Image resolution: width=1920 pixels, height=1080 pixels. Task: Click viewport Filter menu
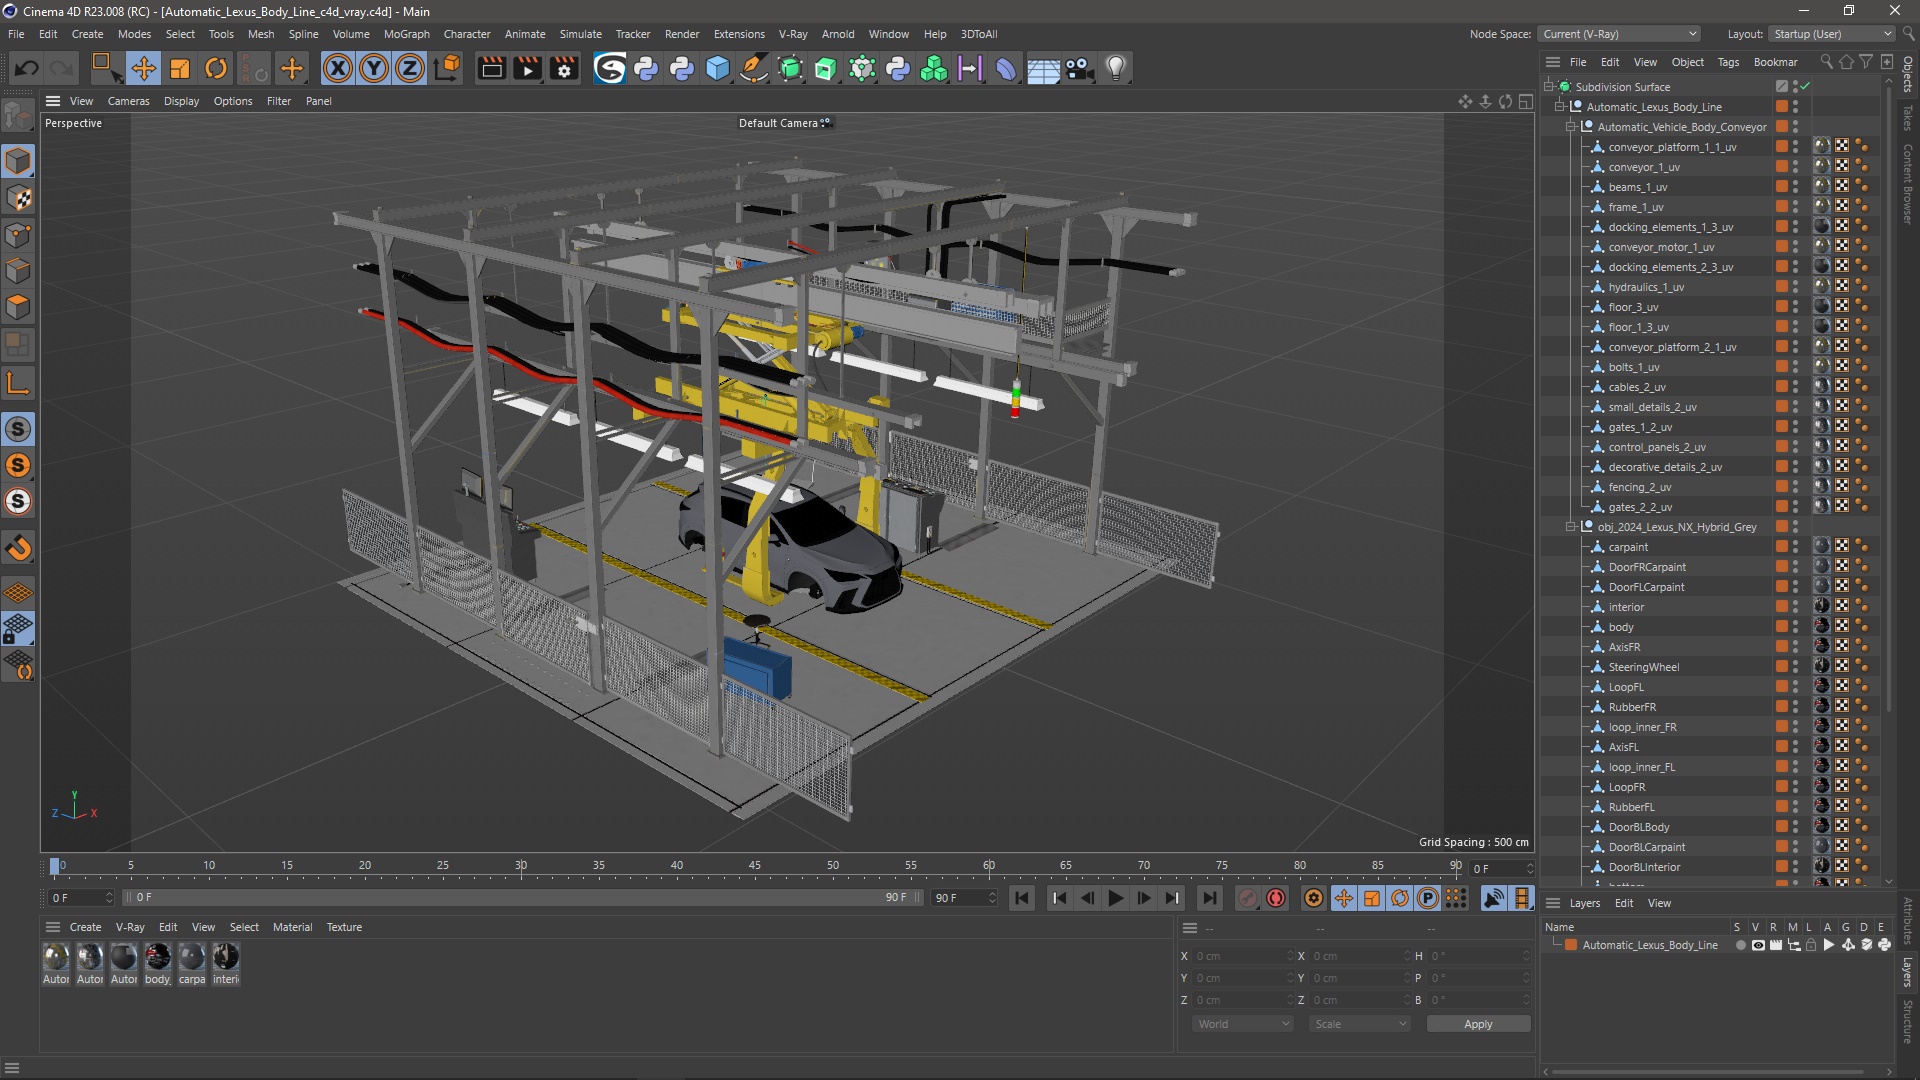pos(279,101)
